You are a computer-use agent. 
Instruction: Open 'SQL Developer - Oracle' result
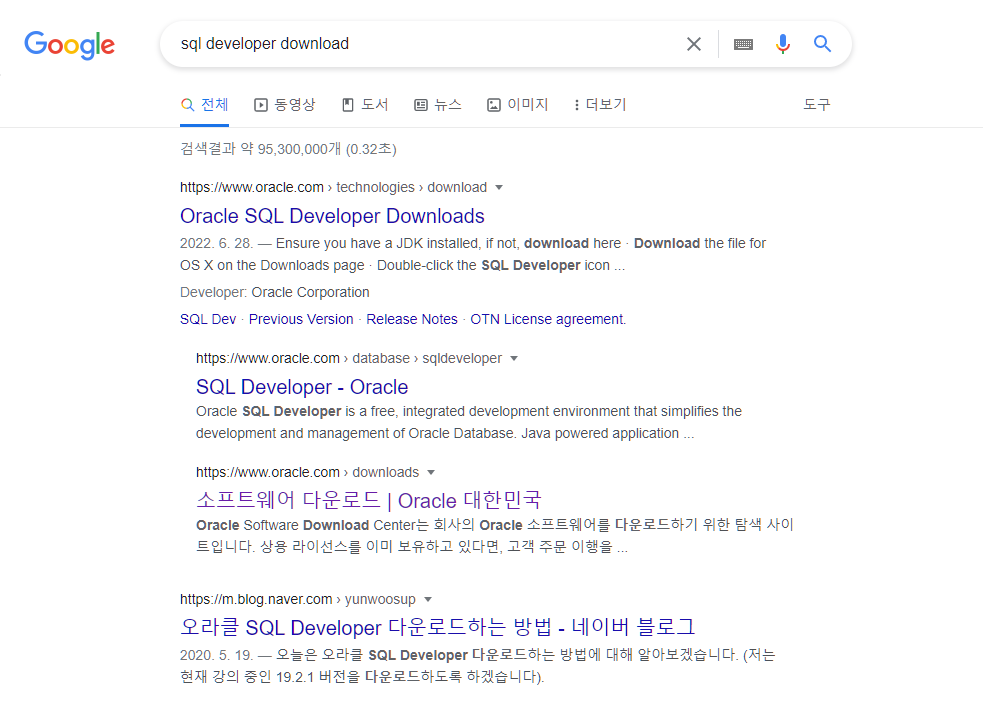(x=302, y=387)
